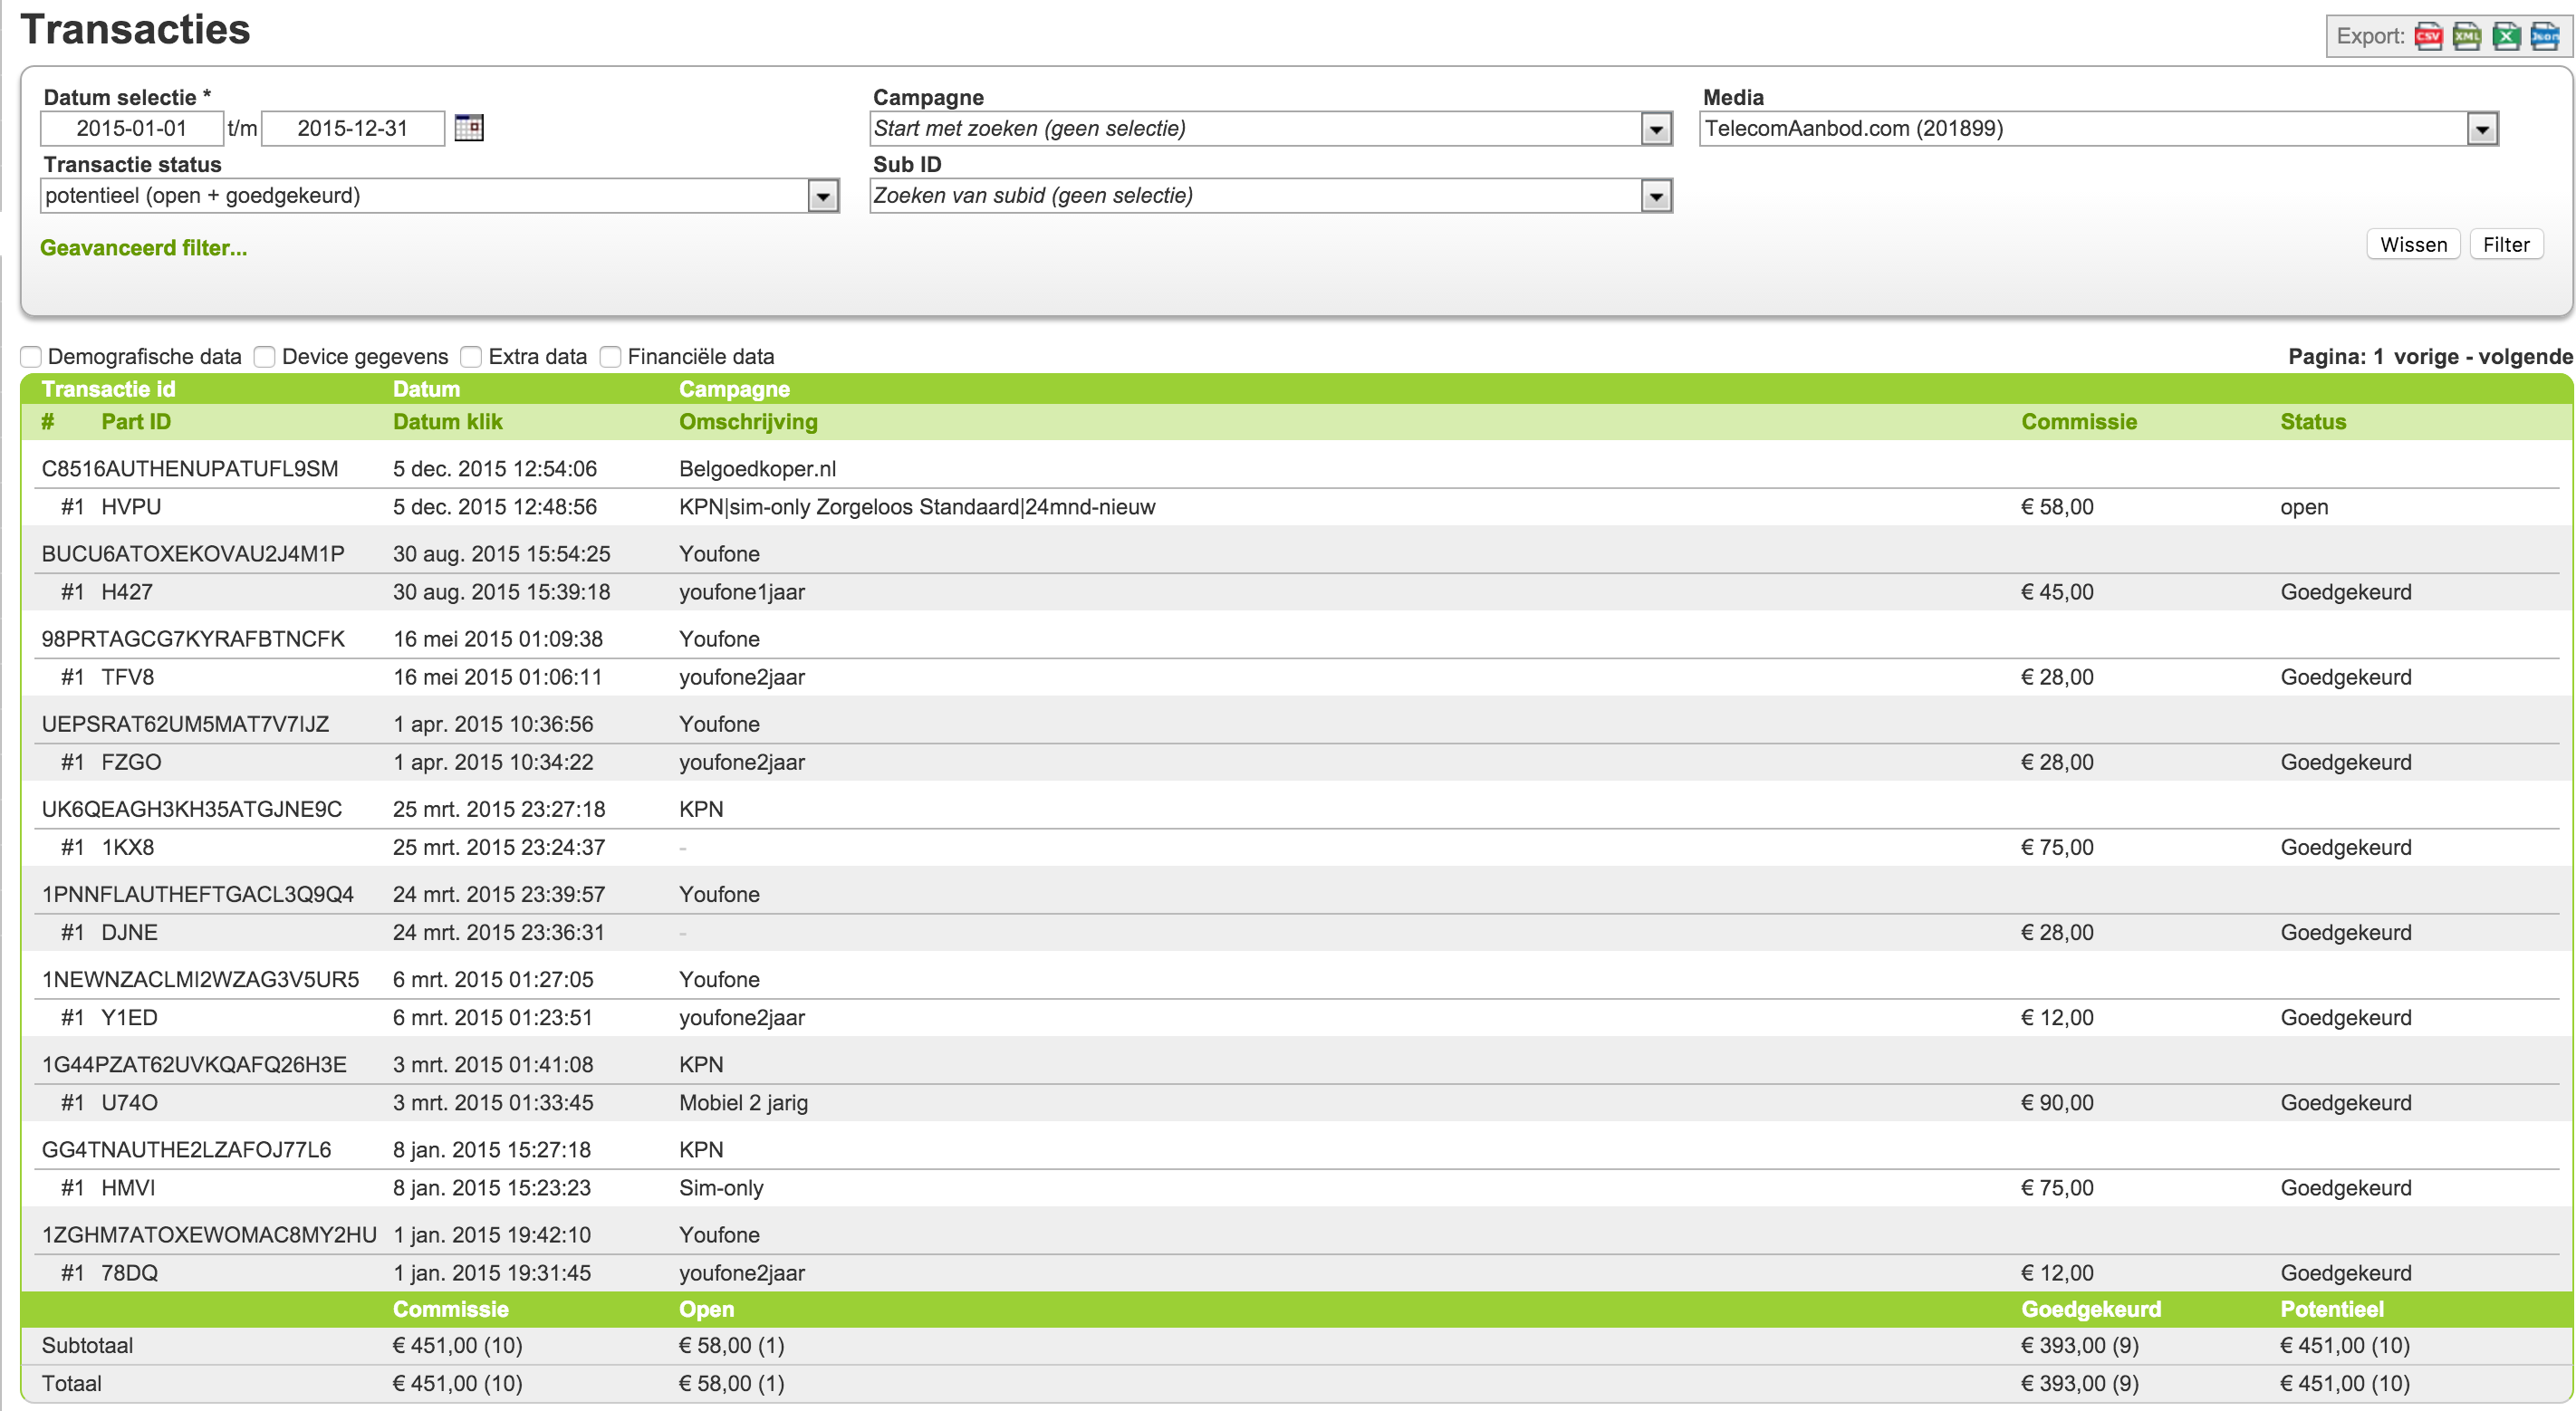Open the Transactie status dropdown

coord(440,195)
